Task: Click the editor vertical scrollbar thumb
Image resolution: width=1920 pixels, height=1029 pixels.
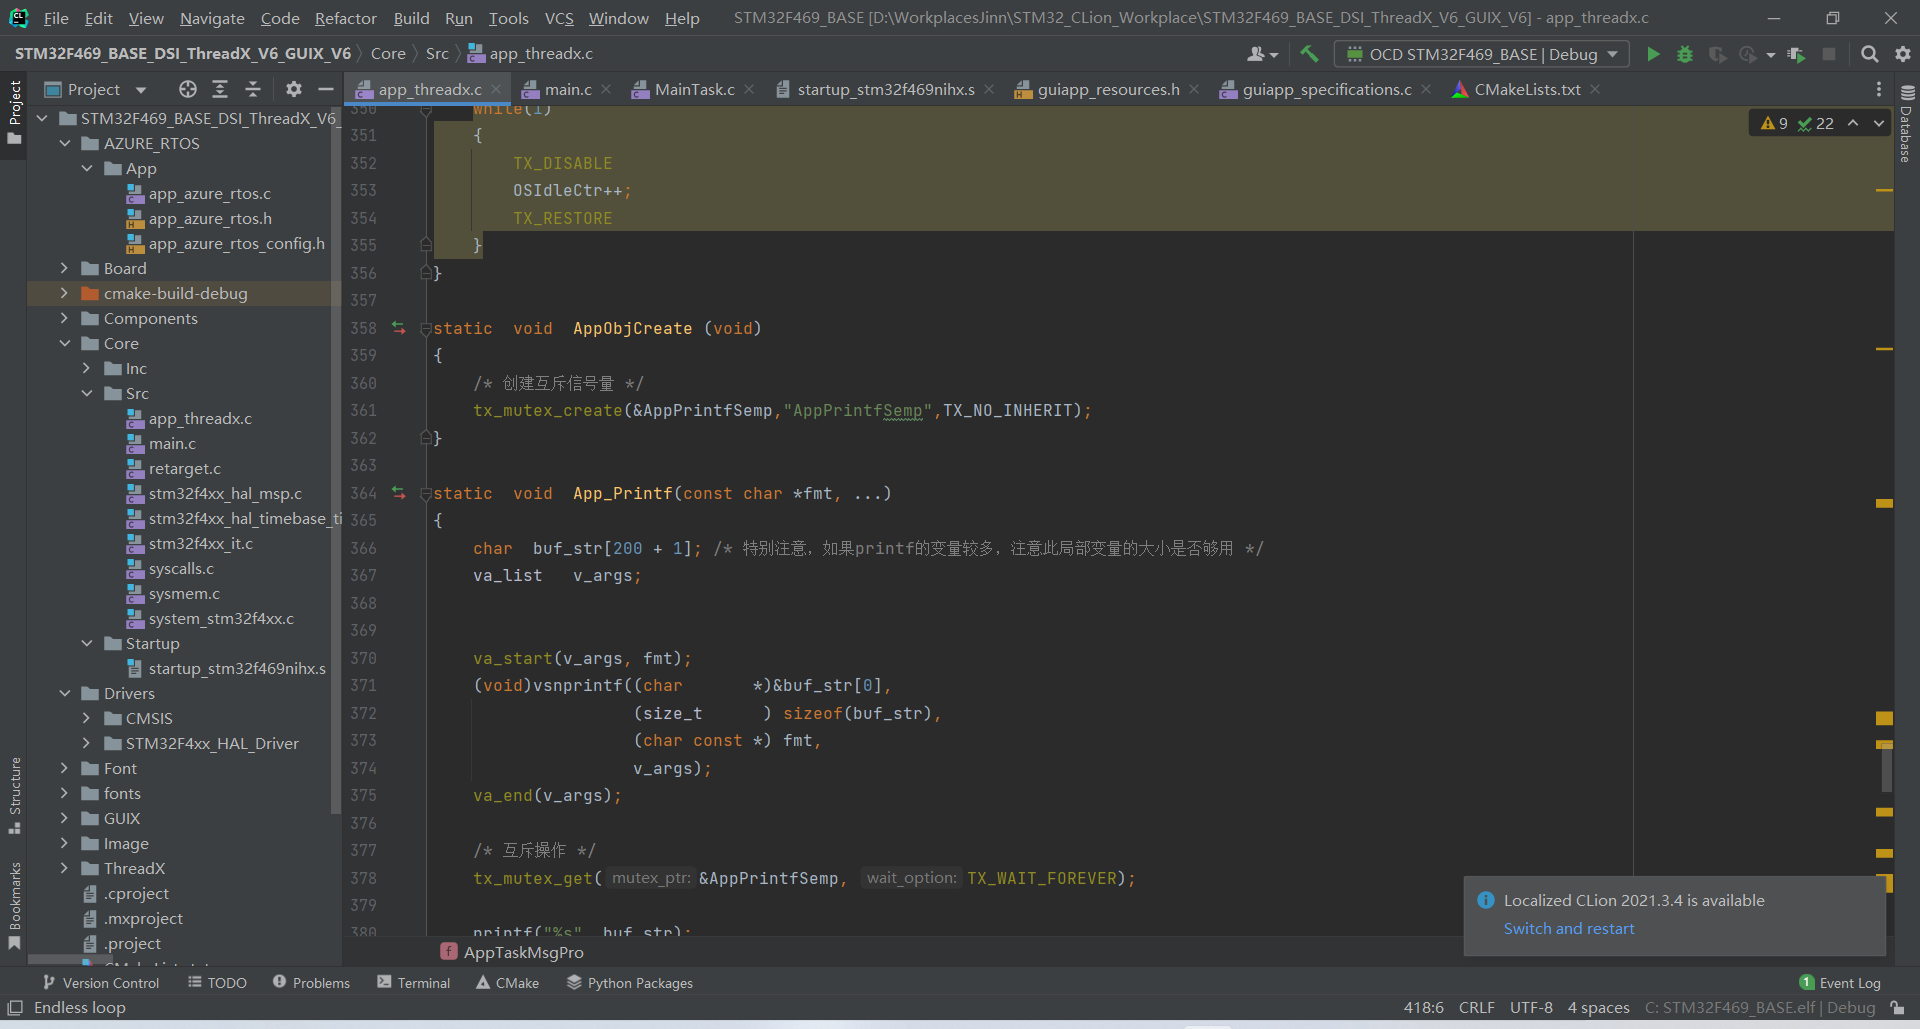Action: (1886, 768)
